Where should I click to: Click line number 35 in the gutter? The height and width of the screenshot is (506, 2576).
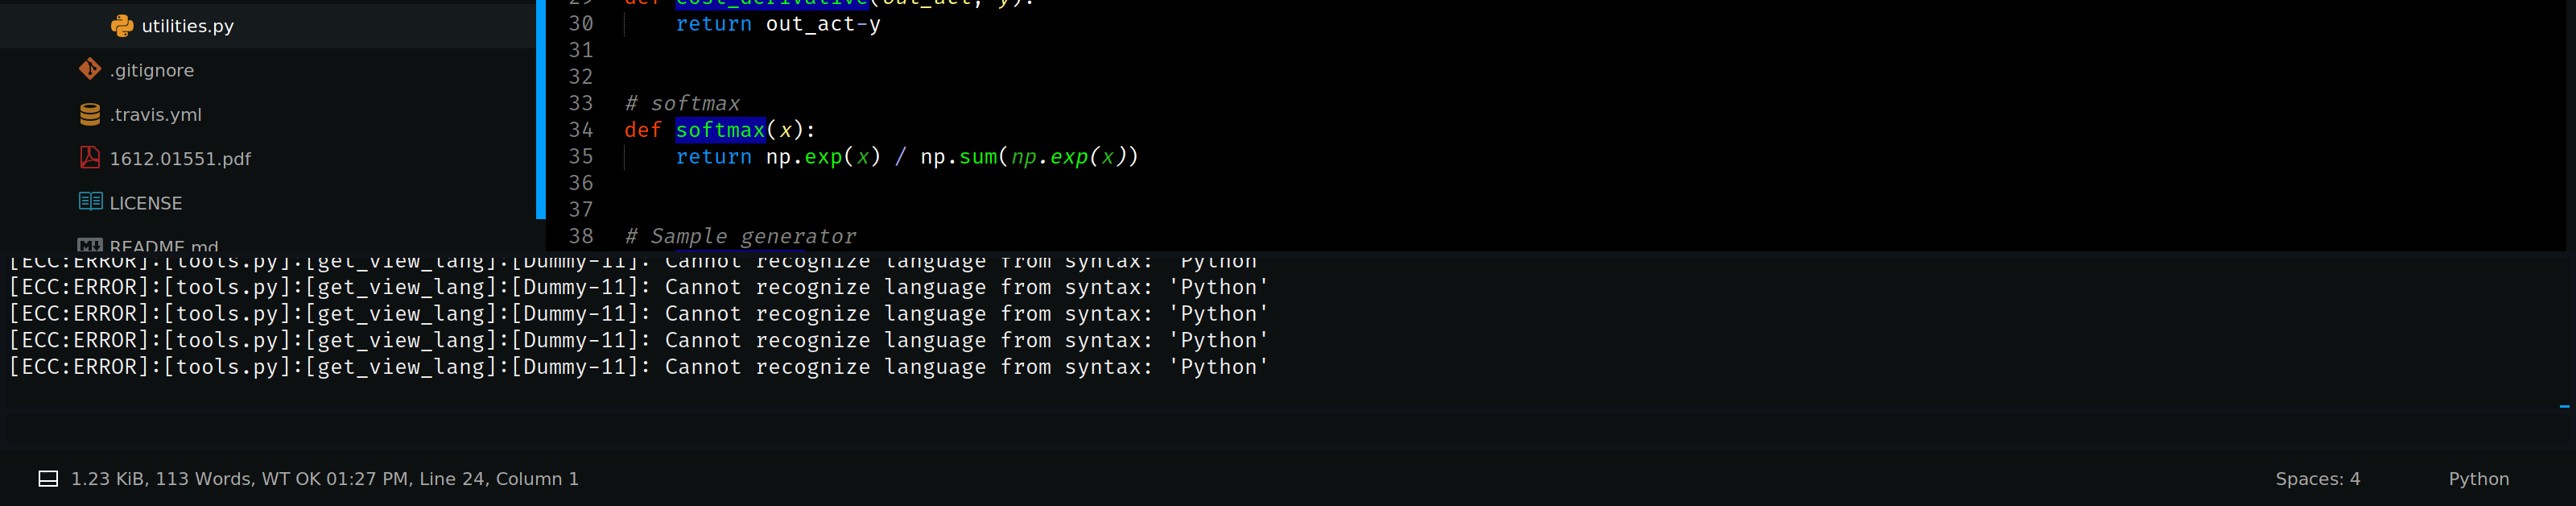[581, 157]
